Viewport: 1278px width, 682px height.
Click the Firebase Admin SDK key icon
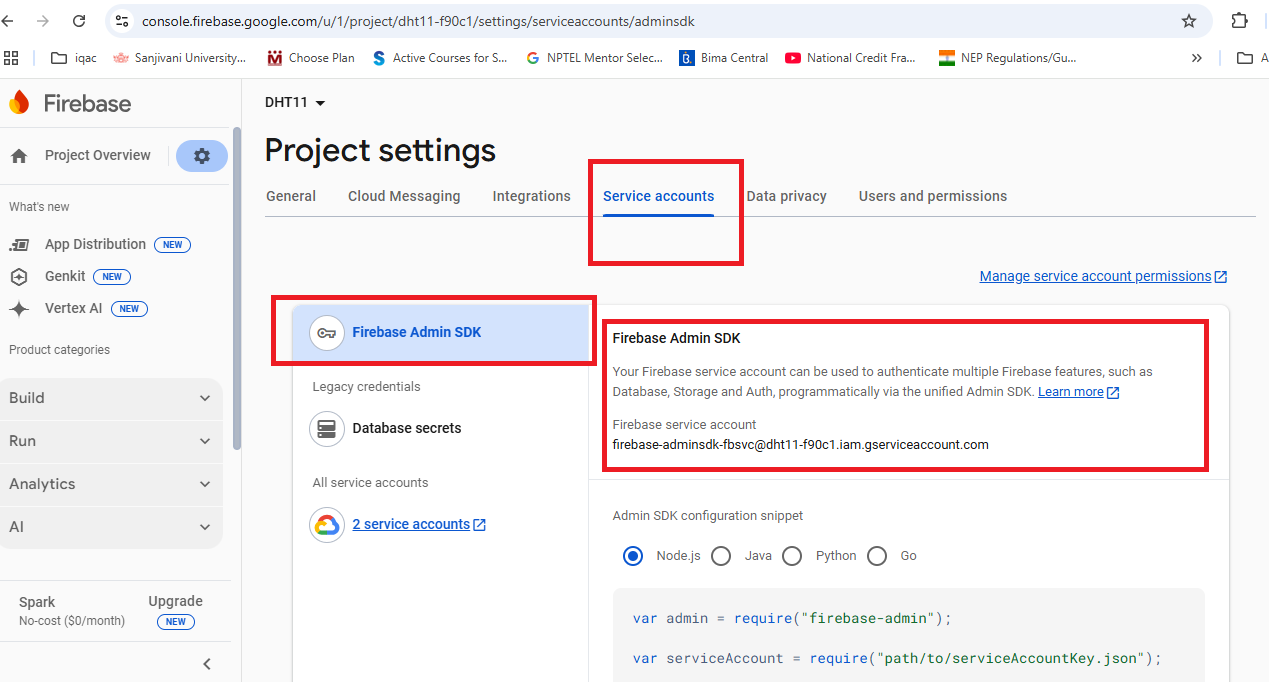pyautogui.click(x=327, y=333)
